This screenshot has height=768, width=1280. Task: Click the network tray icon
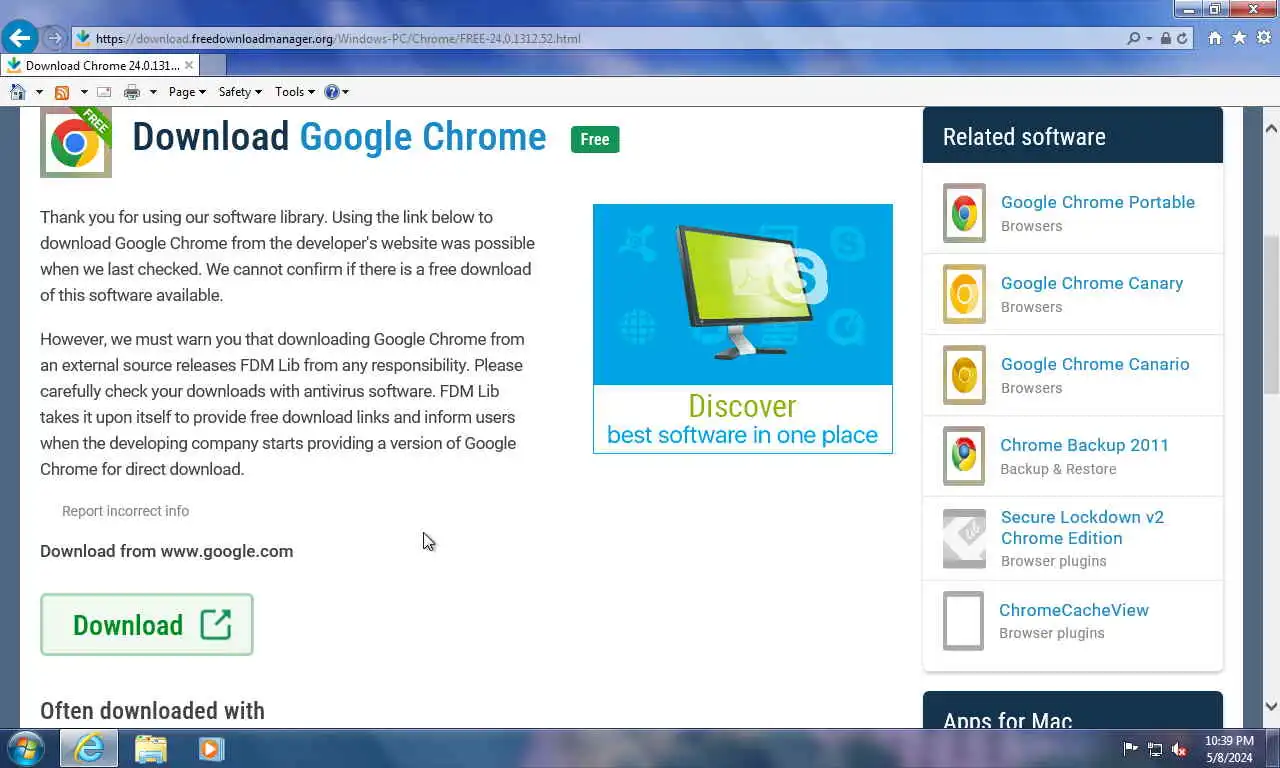point(1155,748)
